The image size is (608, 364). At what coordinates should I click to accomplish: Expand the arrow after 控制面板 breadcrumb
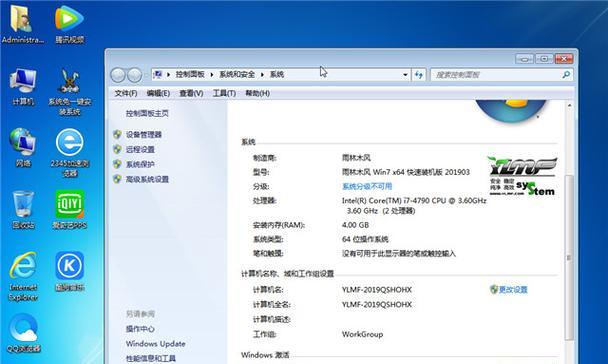coord(212,74)
